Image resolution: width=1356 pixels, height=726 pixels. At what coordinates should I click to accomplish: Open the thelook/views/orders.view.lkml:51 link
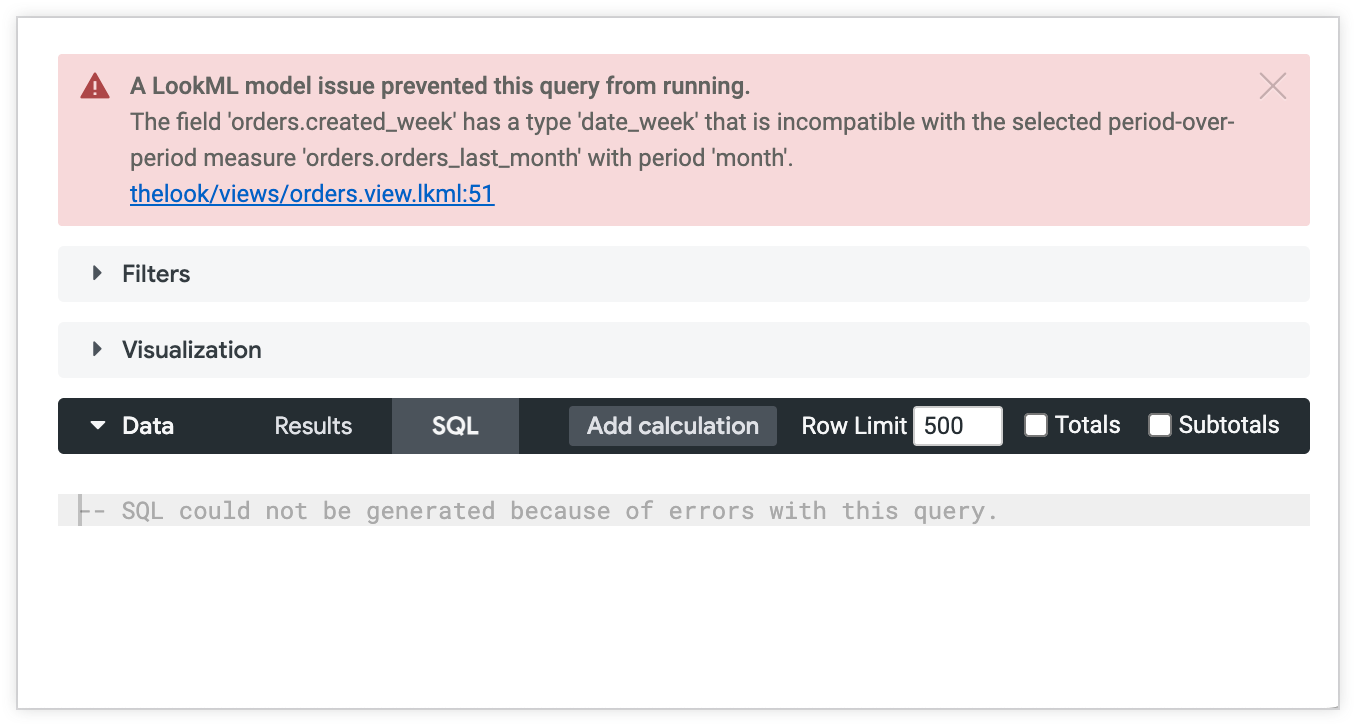[312, 194]
